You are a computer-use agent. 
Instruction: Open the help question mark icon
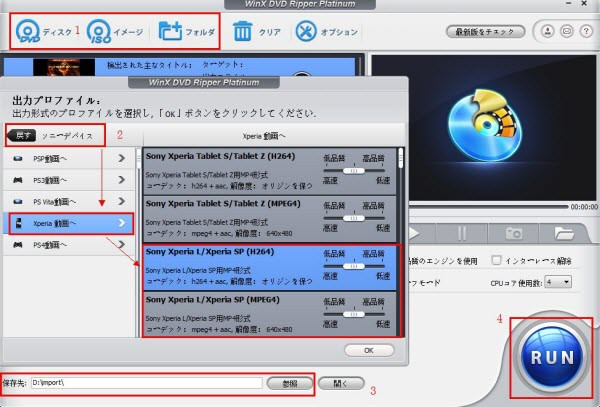[586, 31]
